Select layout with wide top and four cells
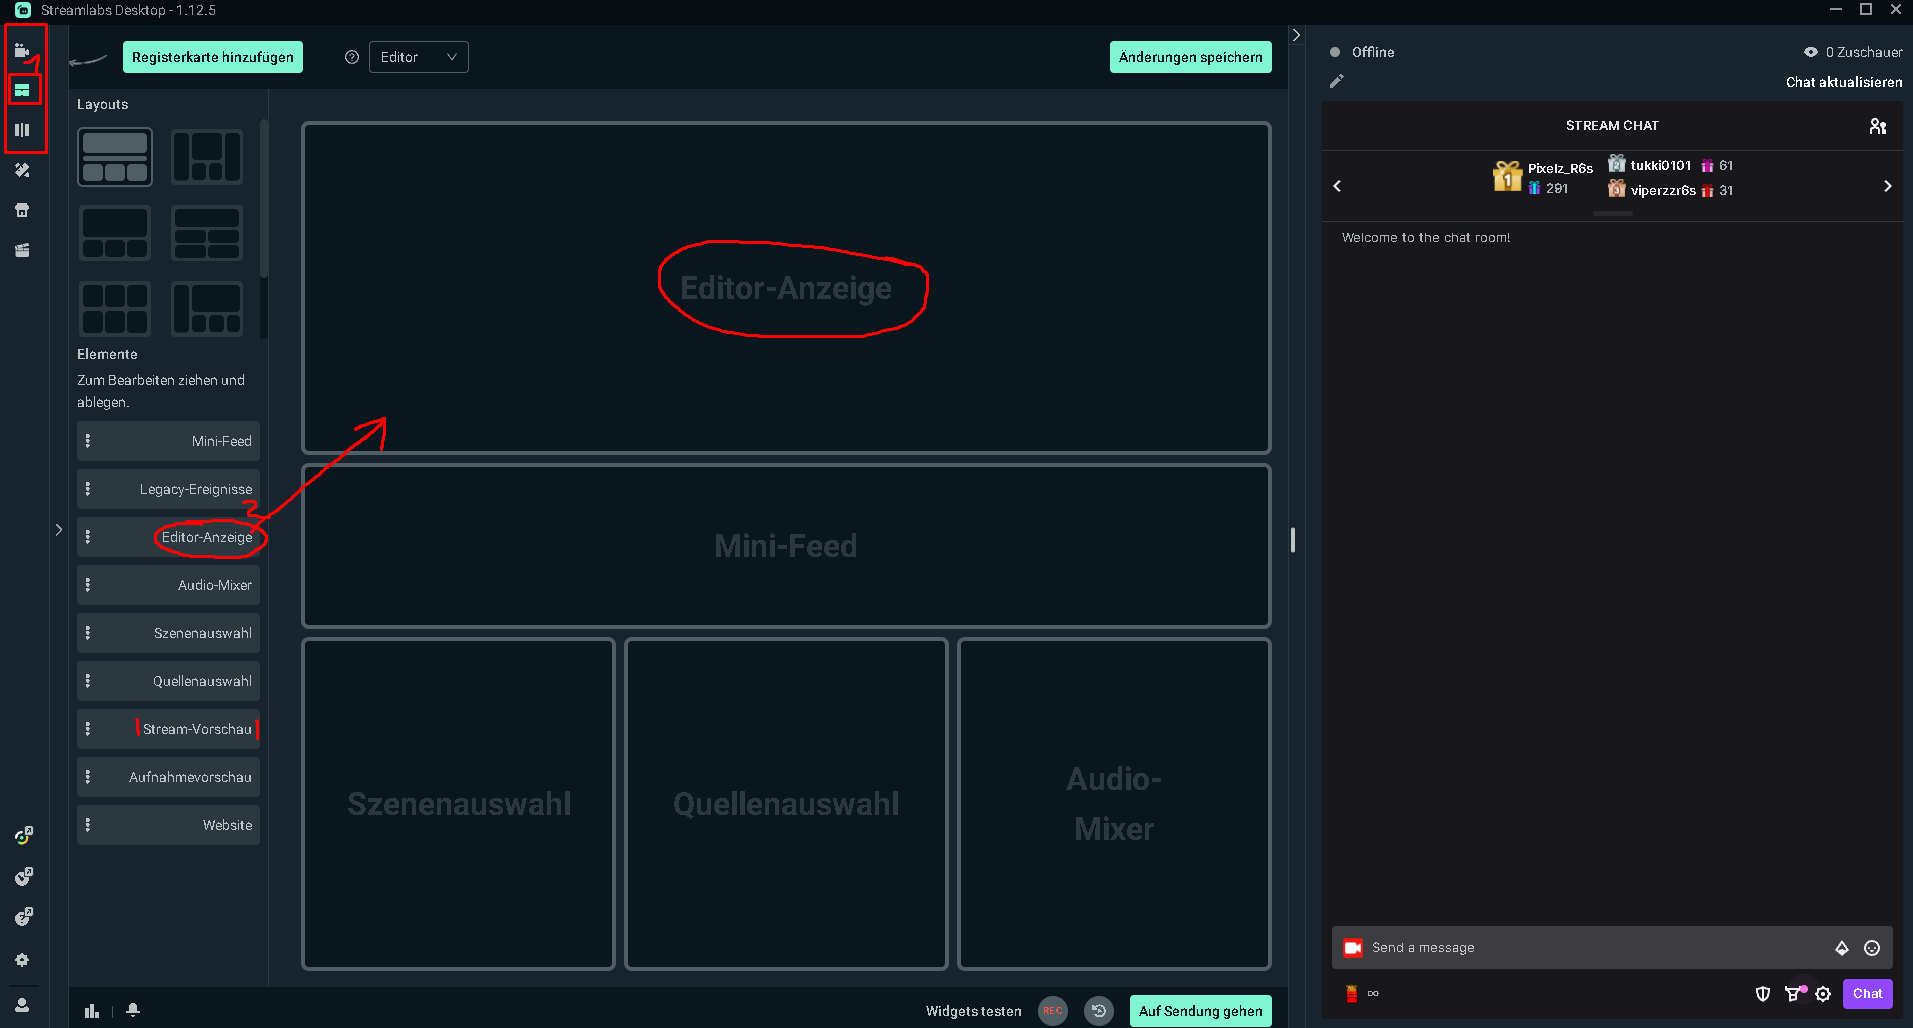Screen dimensions: 1913x1028 point(207,233)
